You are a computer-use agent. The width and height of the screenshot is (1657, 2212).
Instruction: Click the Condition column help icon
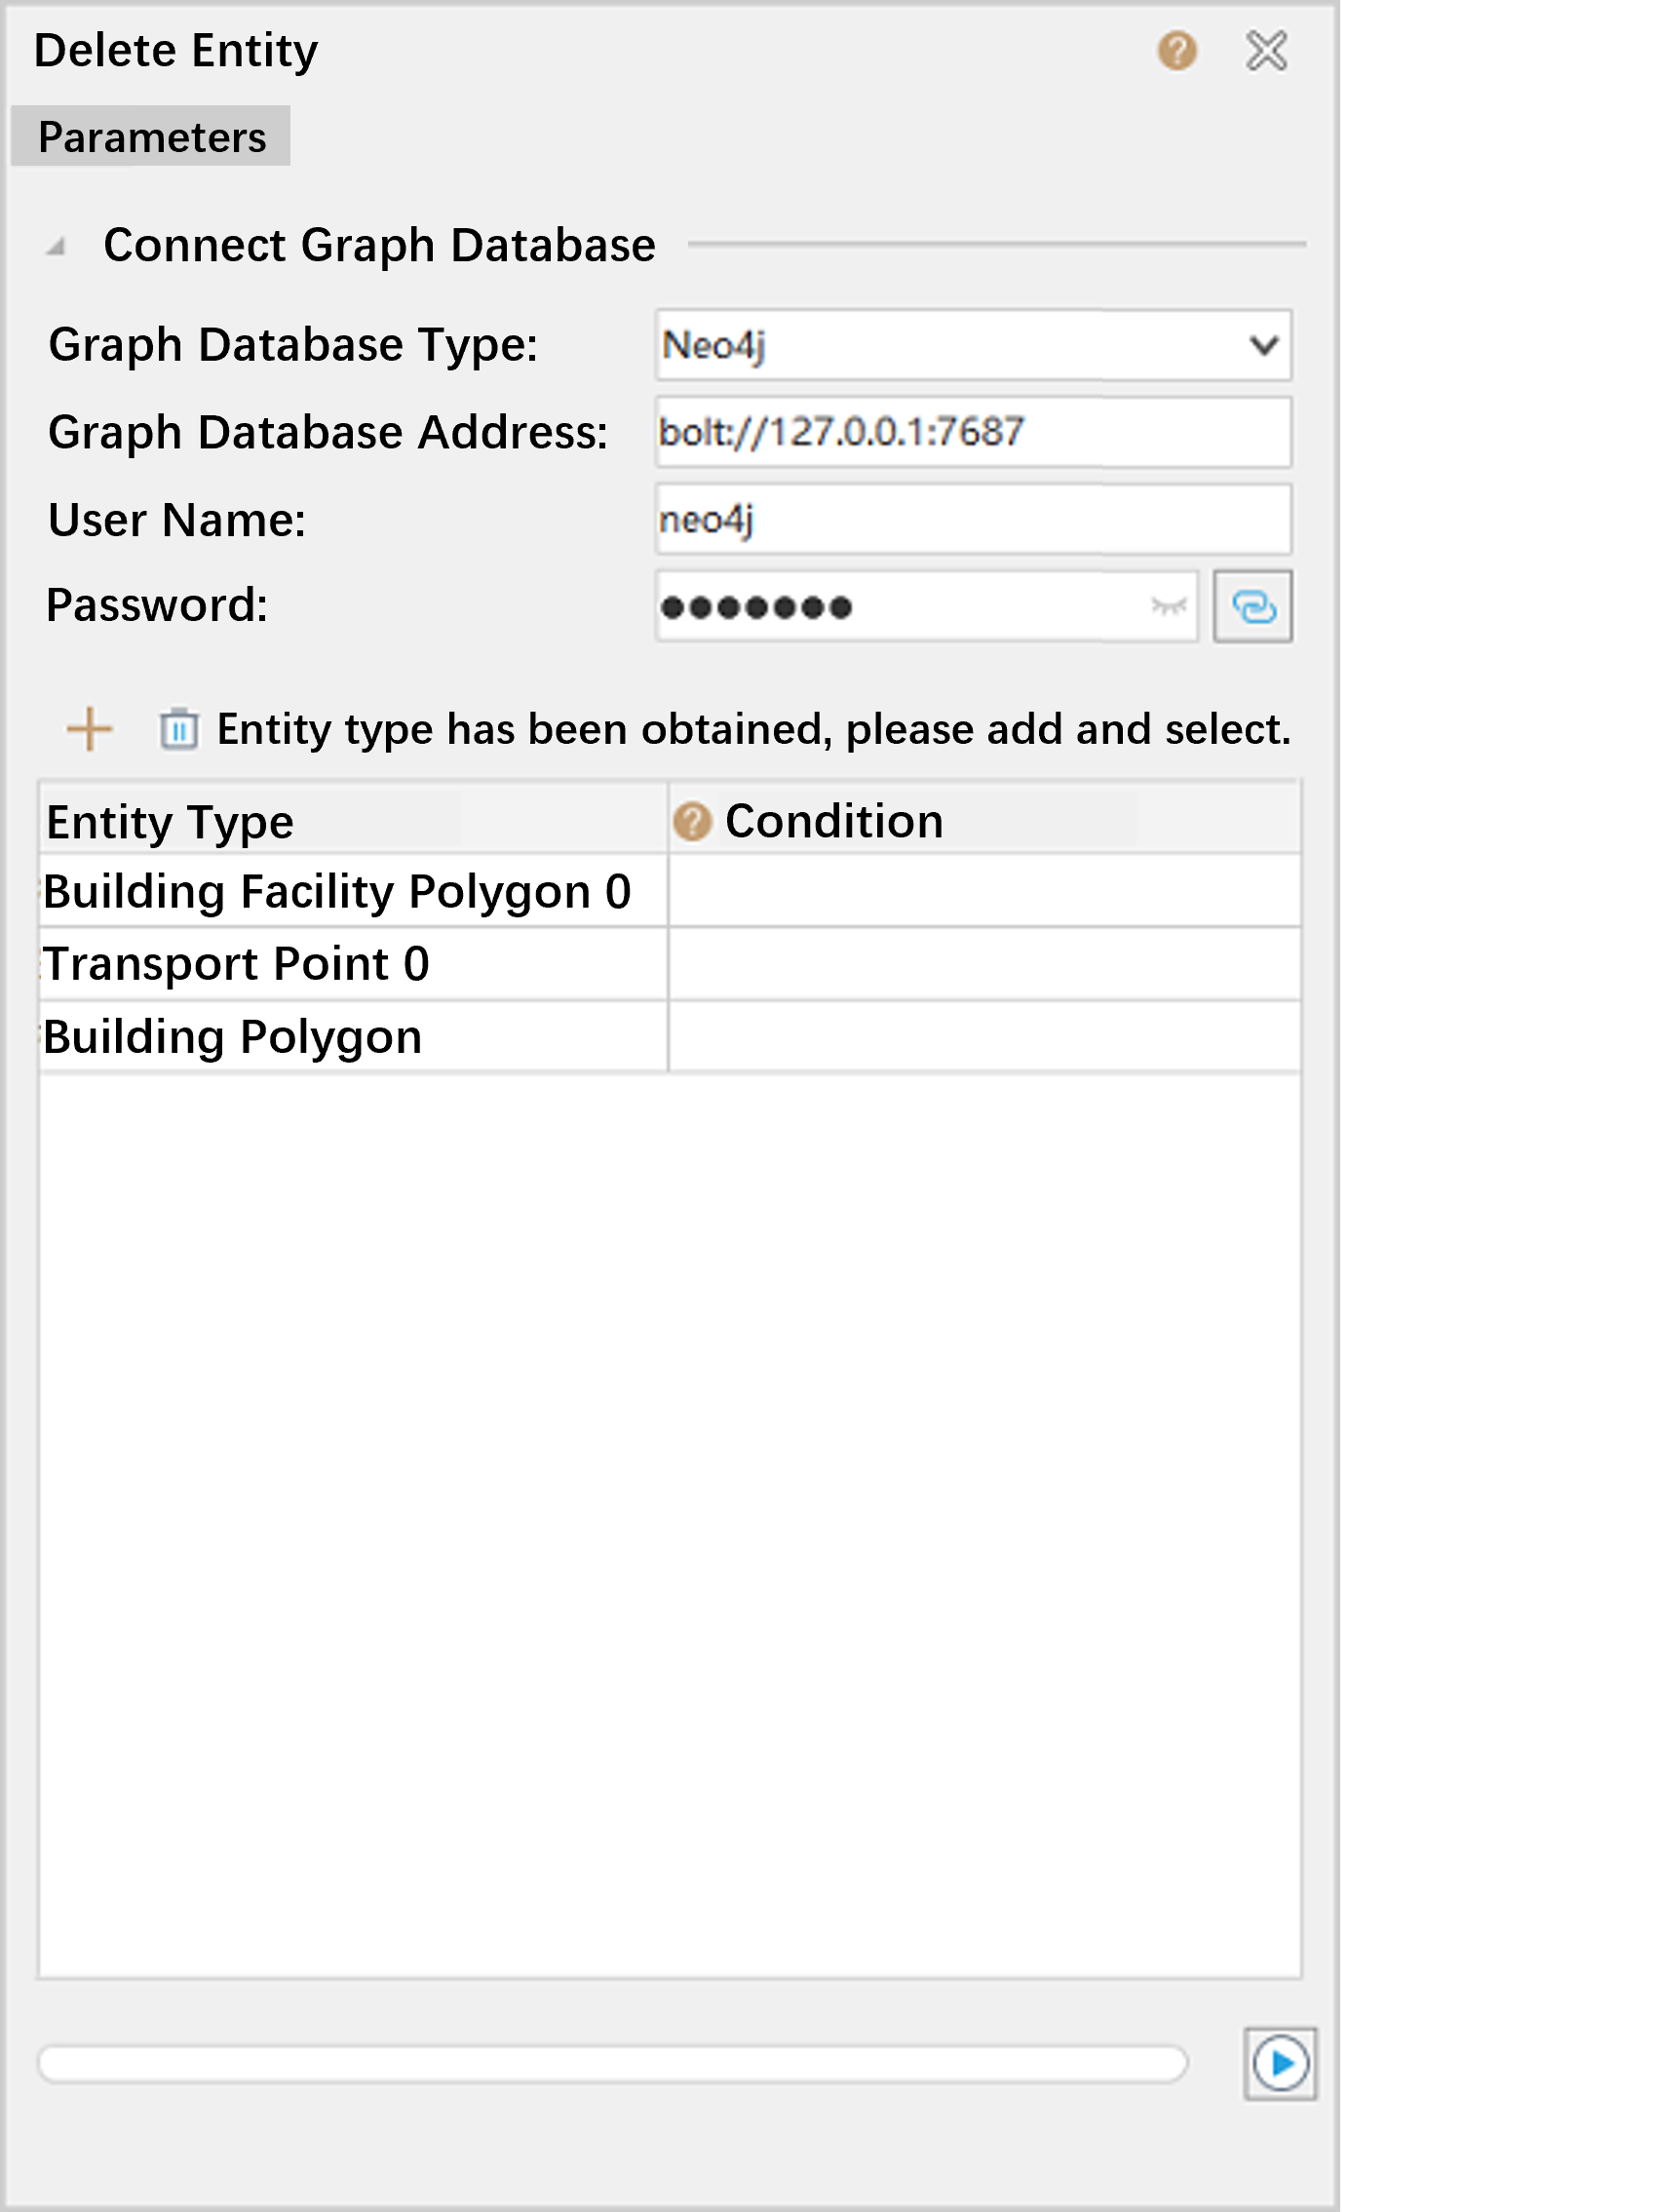(691, 821)
